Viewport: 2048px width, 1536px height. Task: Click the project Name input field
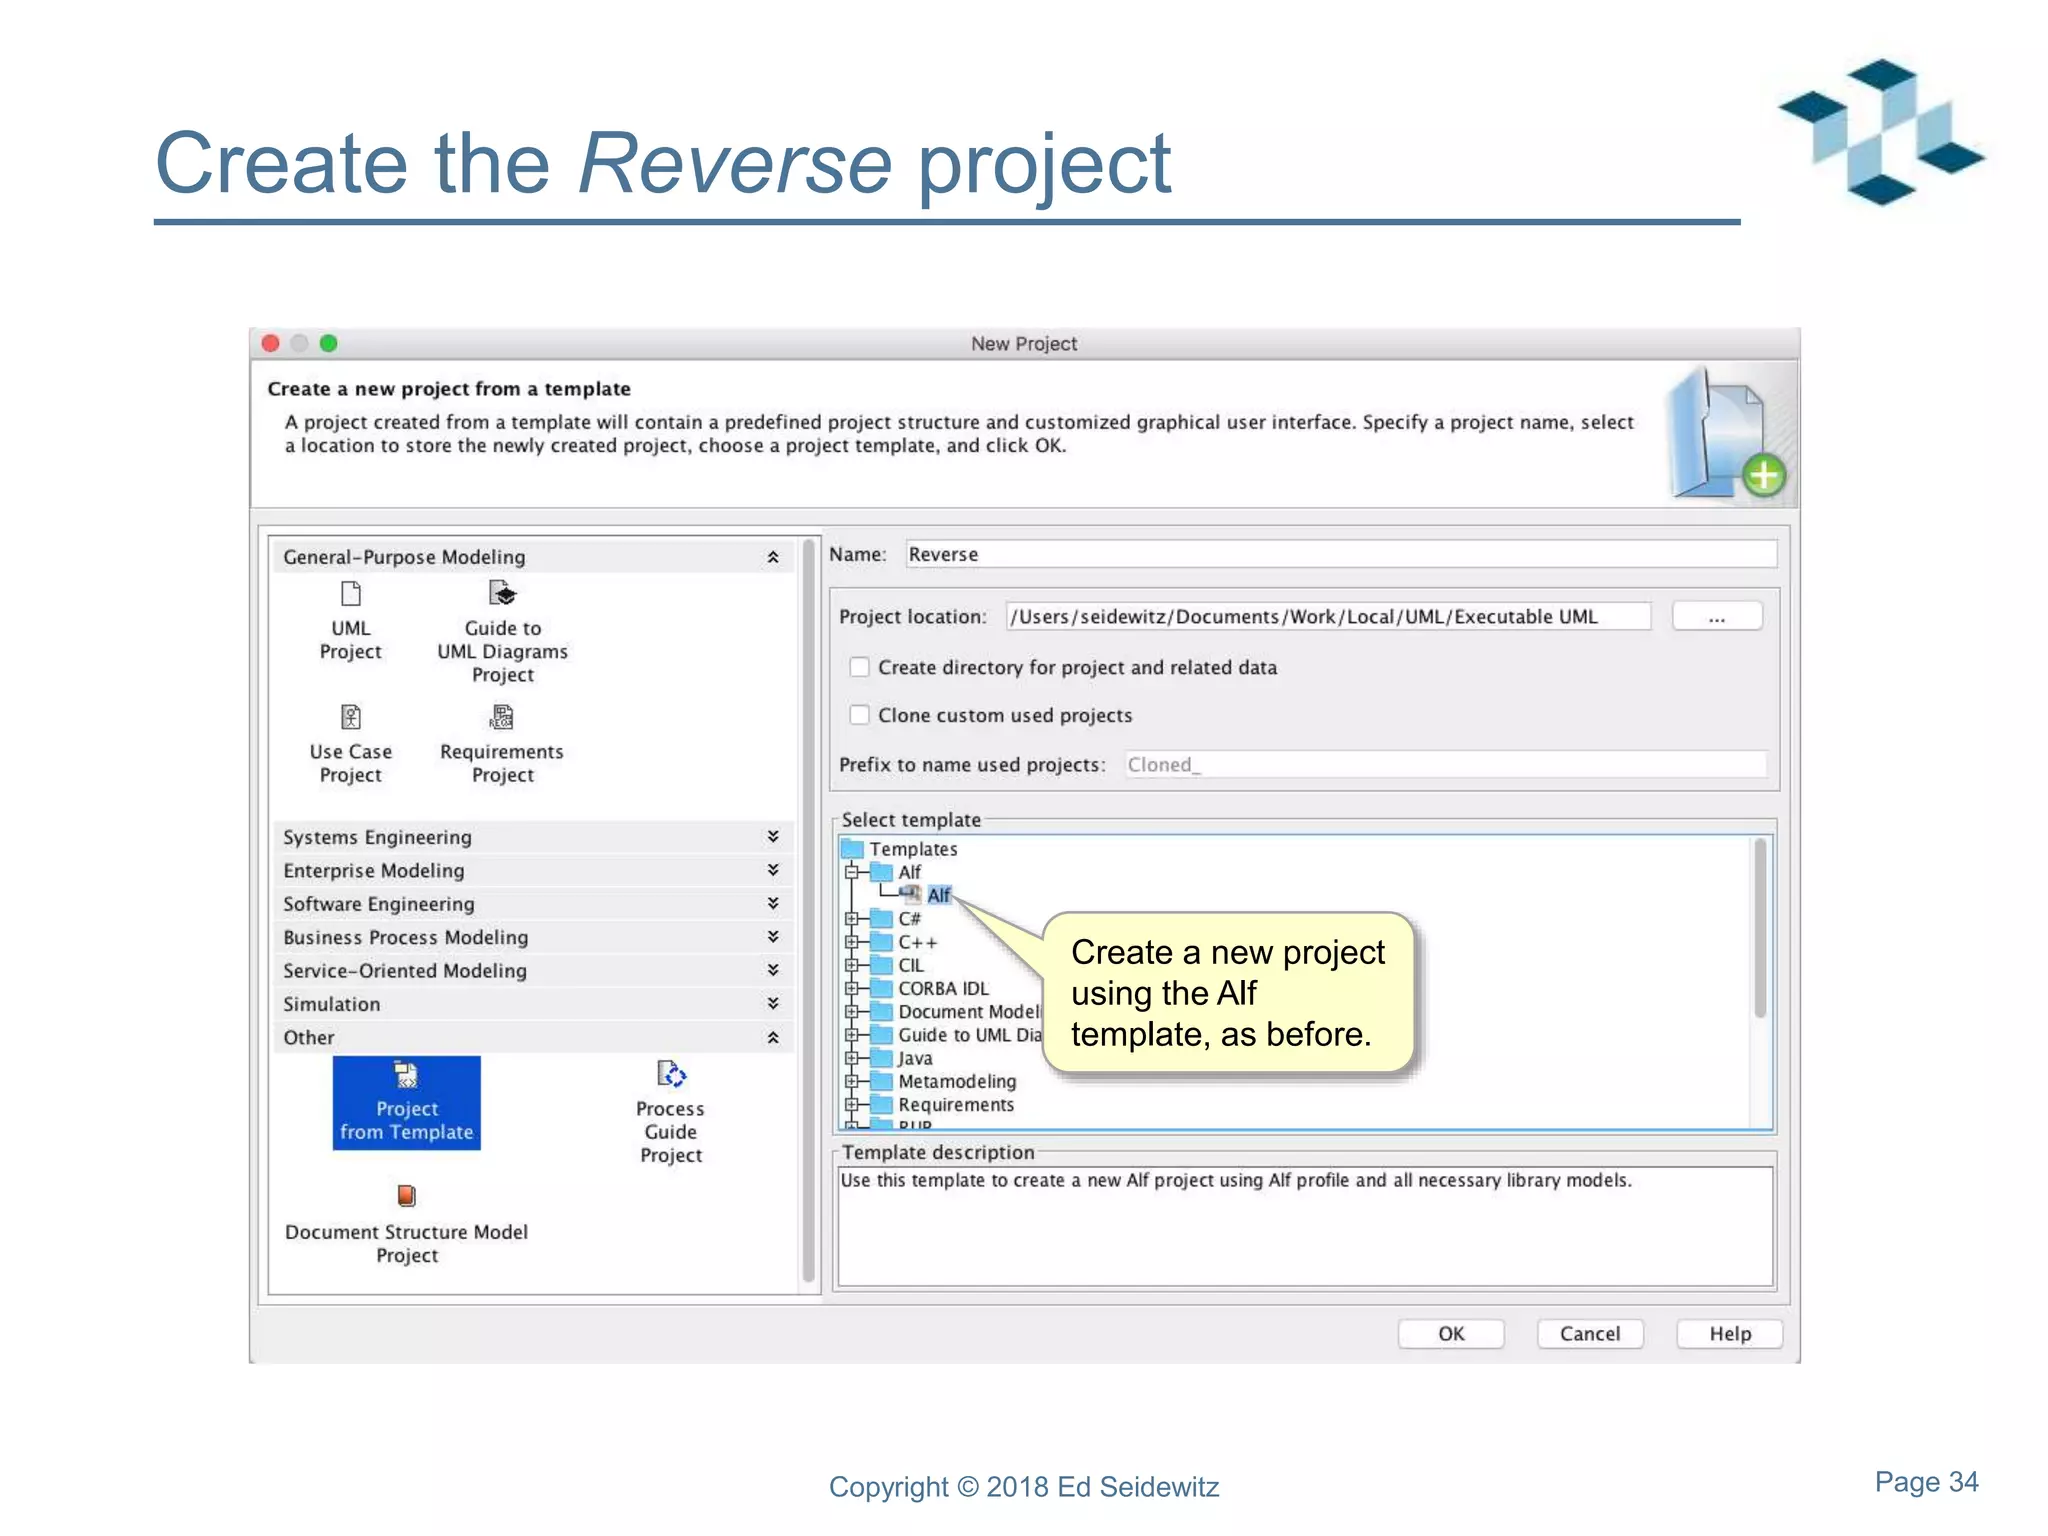pyautogui.click(x=1340, y=554)
